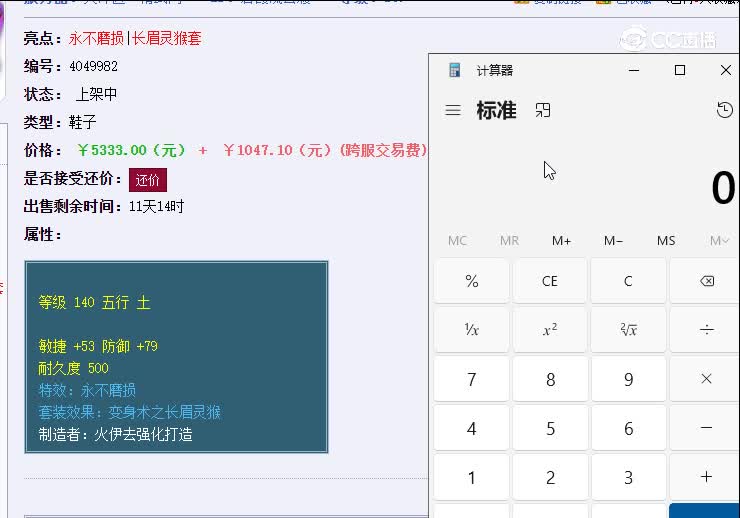This screenshot has width=740, height=518.
Task: Click the price text ￥5333.00
Action: (x=132, y=150)
